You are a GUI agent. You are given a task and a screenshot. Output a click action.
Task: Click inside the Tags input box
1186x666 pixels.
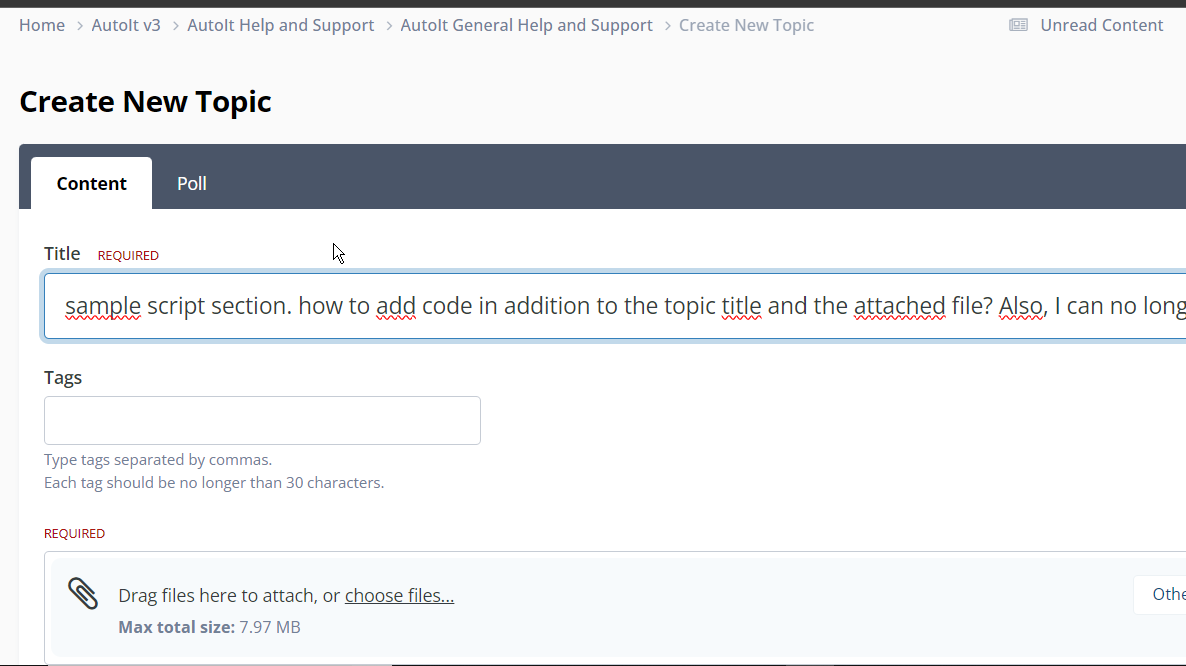pos(262,420)
